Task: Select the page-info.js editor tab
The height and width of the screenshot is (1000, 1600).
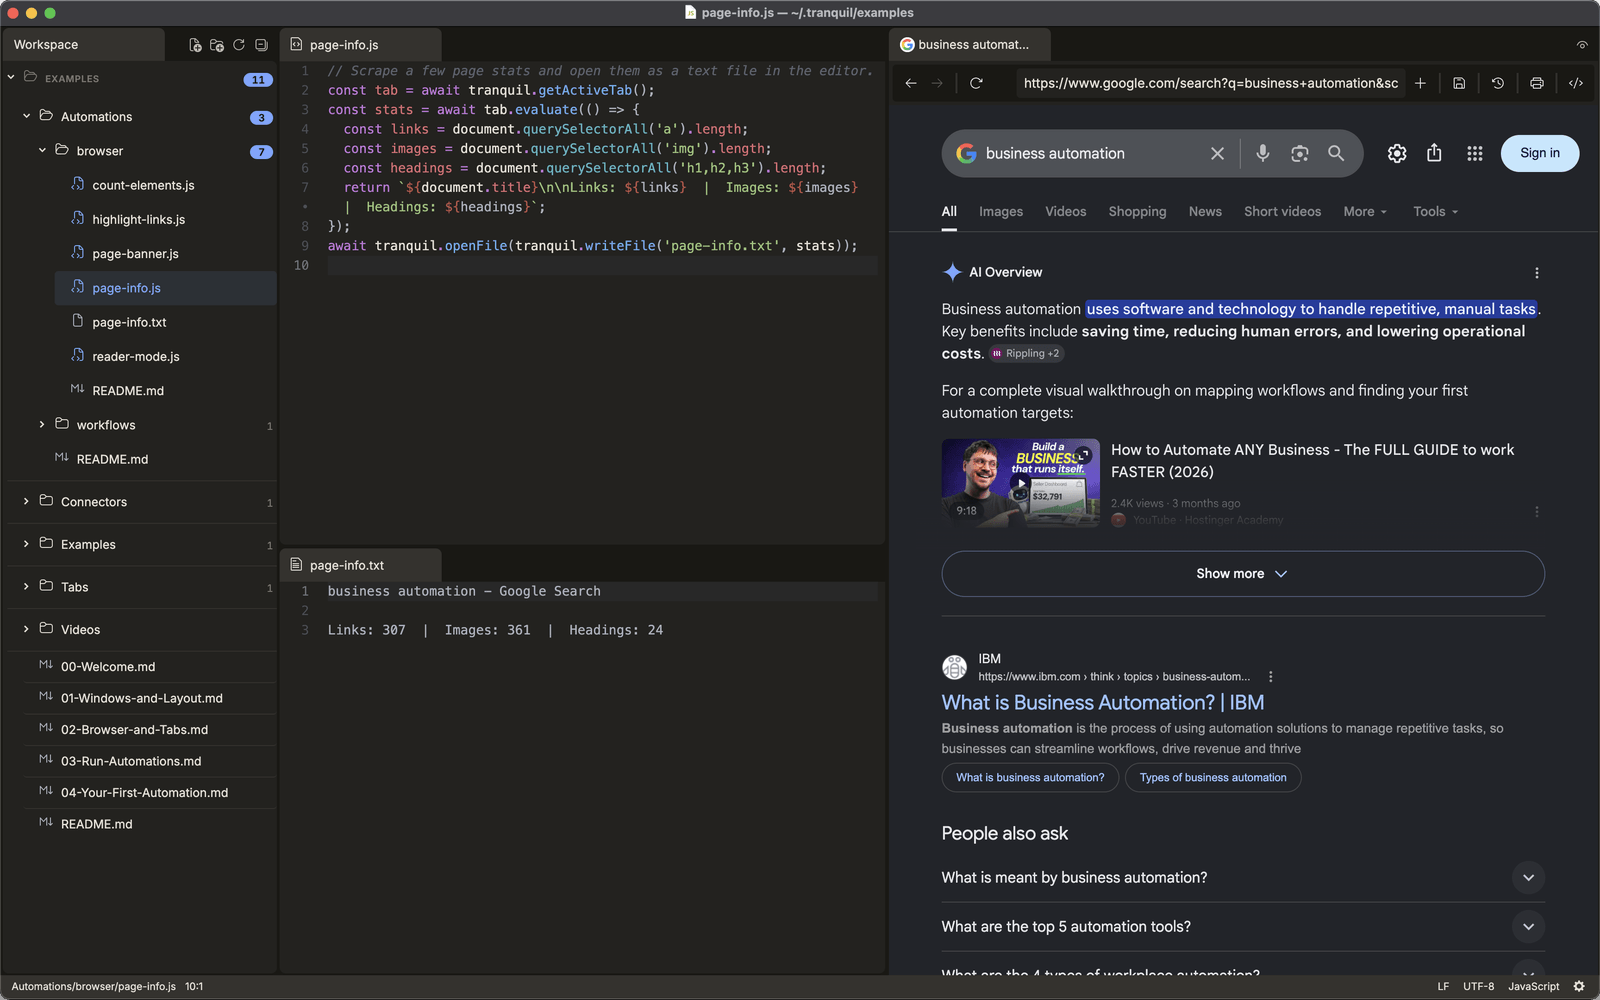Action: [x=361, y=45]
